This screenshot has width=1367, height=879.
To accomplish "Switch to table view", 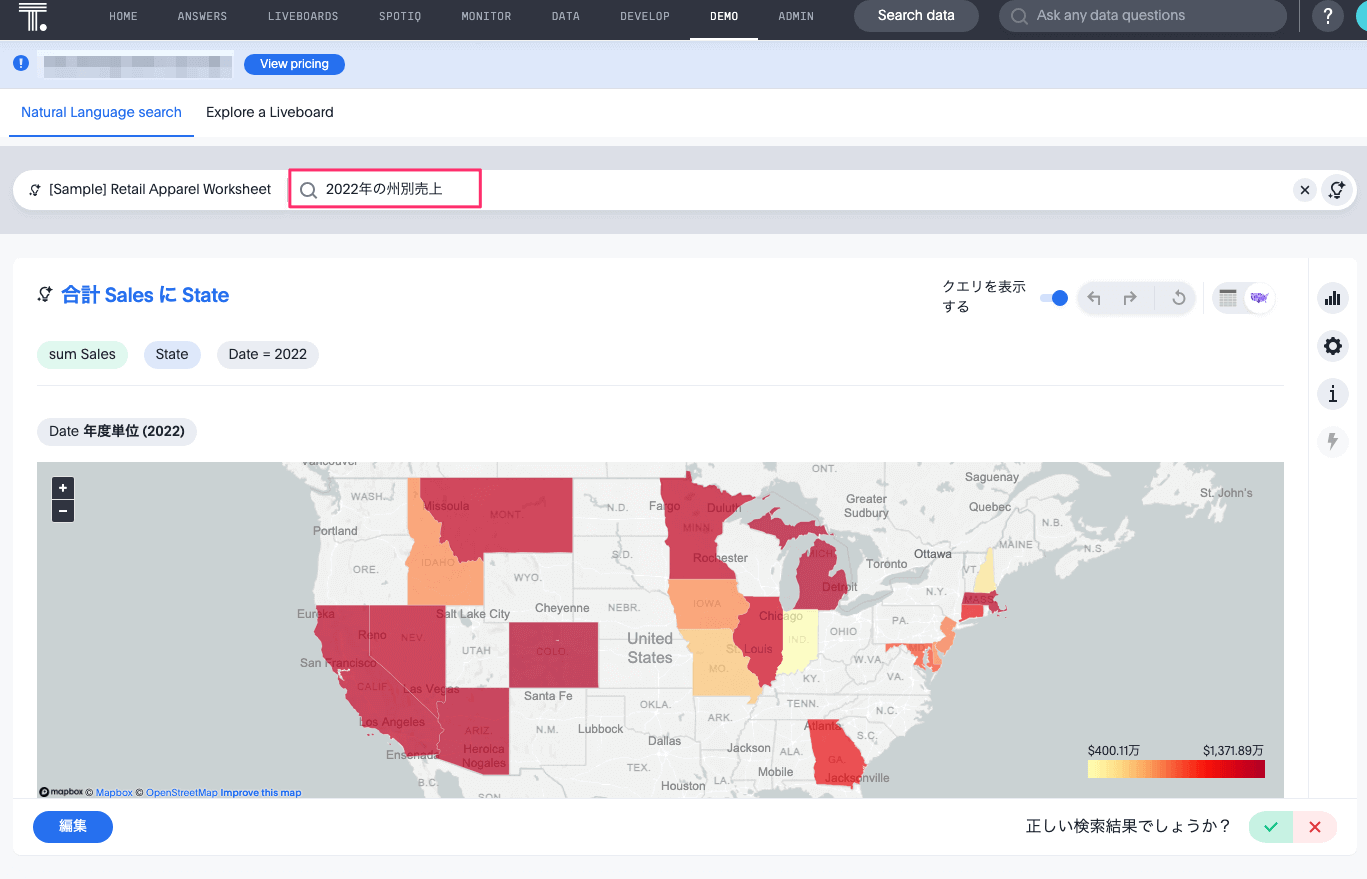I will coord(1228,298).
